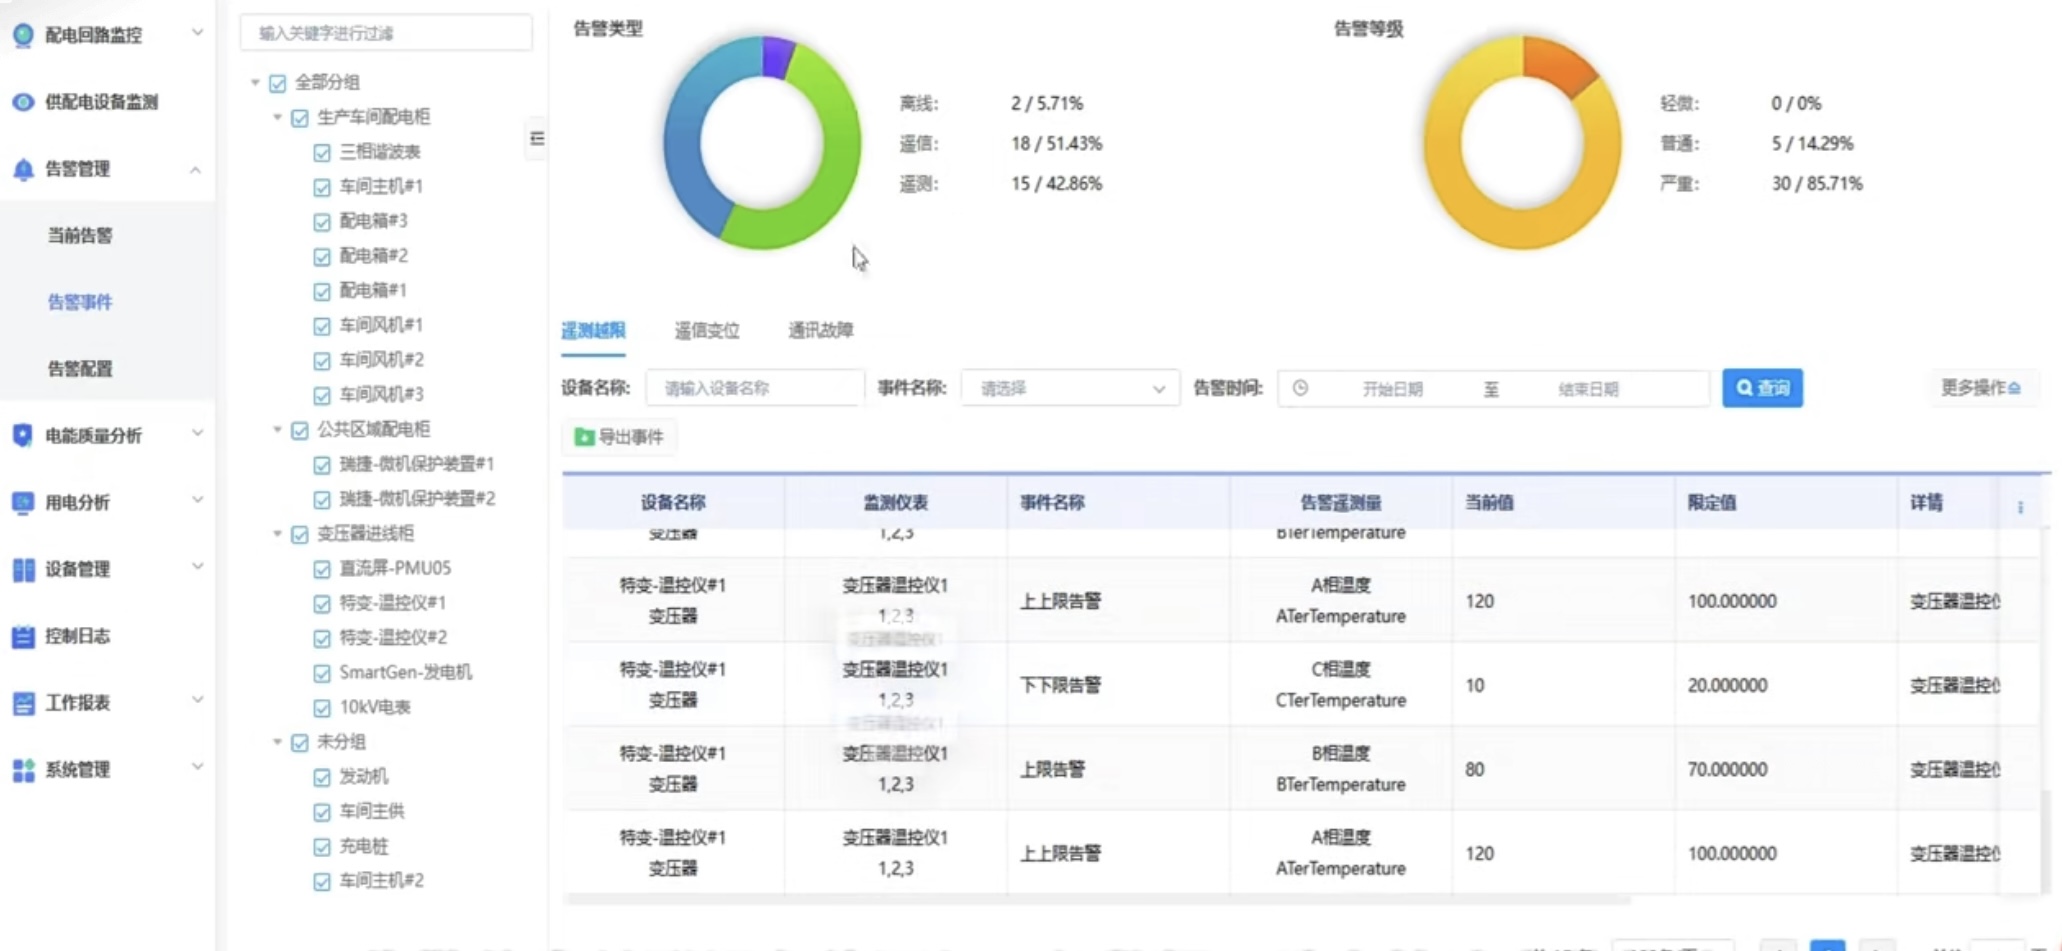Switch to the 遥信变位 tab
Image resolution: width=2062 pixels, height=951 pixels.
(x=707, y=331)
